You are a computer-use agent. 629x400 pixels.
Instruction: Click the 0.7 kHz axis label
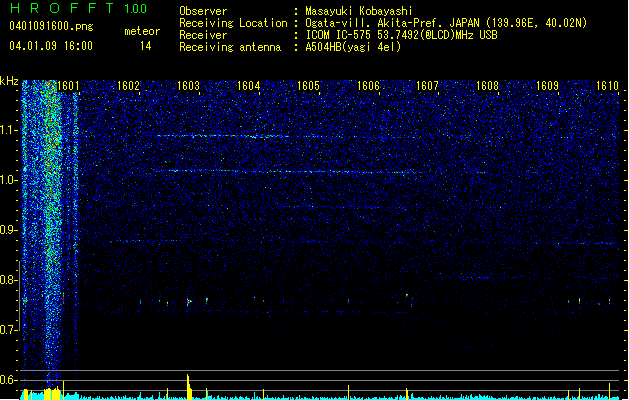coord(9,330)
